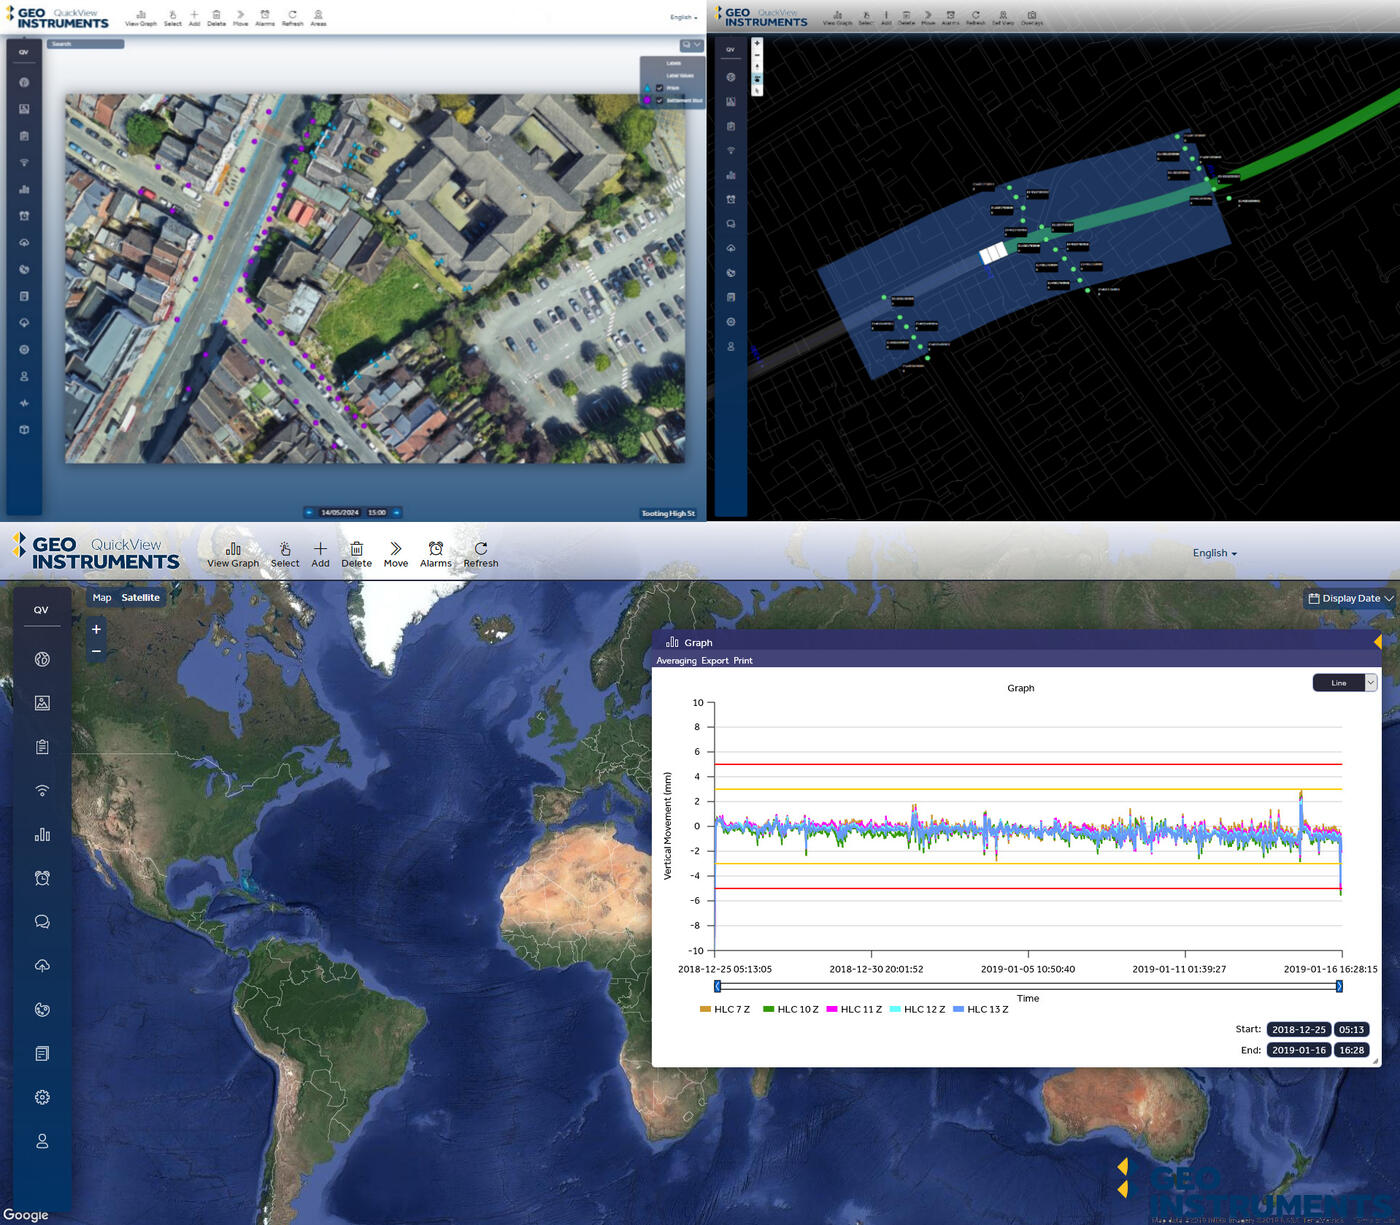The image size is (1400, 1225).
Task: Open the chat comments icon in the sidebar
Action: pyautogui.click(x=41, y=921)
